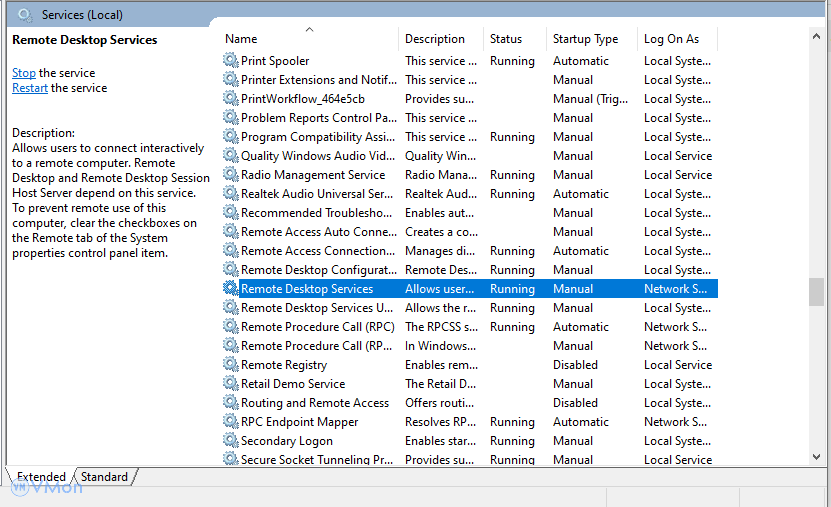Select the Realtek Audio Universal Service icon
Image resolution: width=831 pixels, height=507 pixels.
click(231, 194)
